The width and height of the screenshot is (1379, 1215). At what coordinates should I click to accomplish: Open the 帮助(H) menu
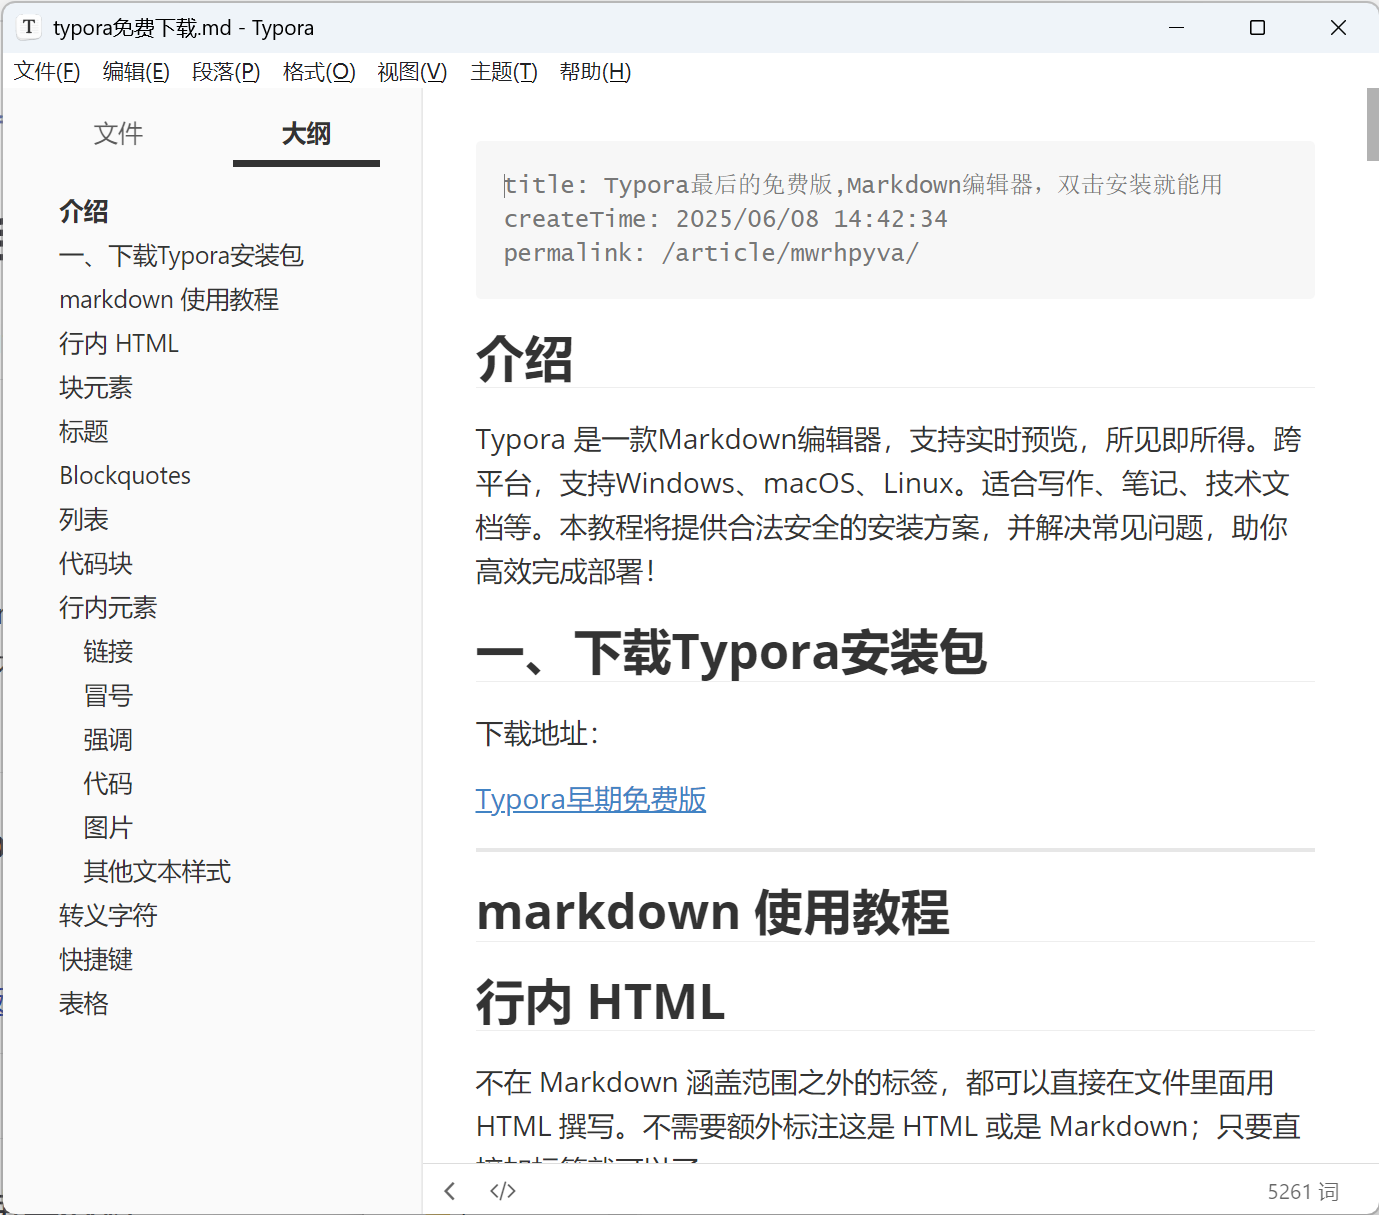[595, 71]
